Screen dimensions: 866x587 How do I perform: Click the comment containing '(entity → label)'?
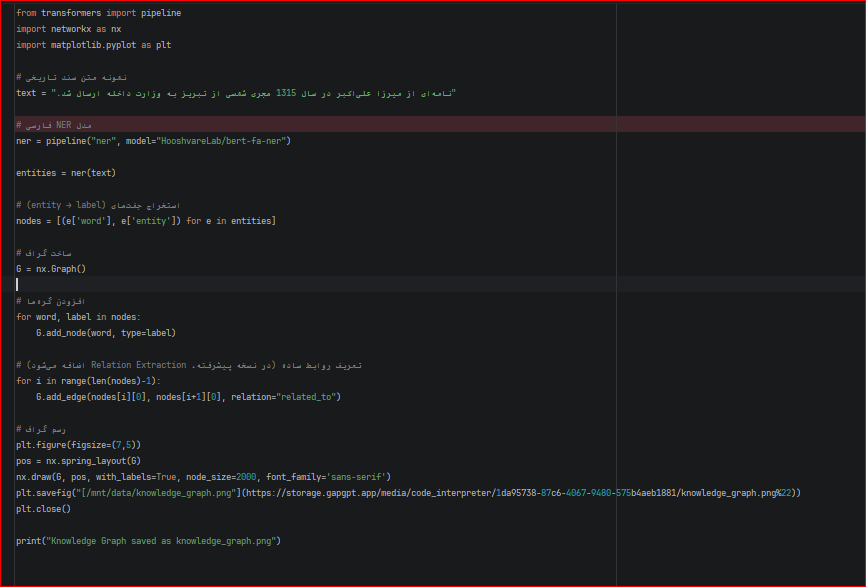click(98, 205)
